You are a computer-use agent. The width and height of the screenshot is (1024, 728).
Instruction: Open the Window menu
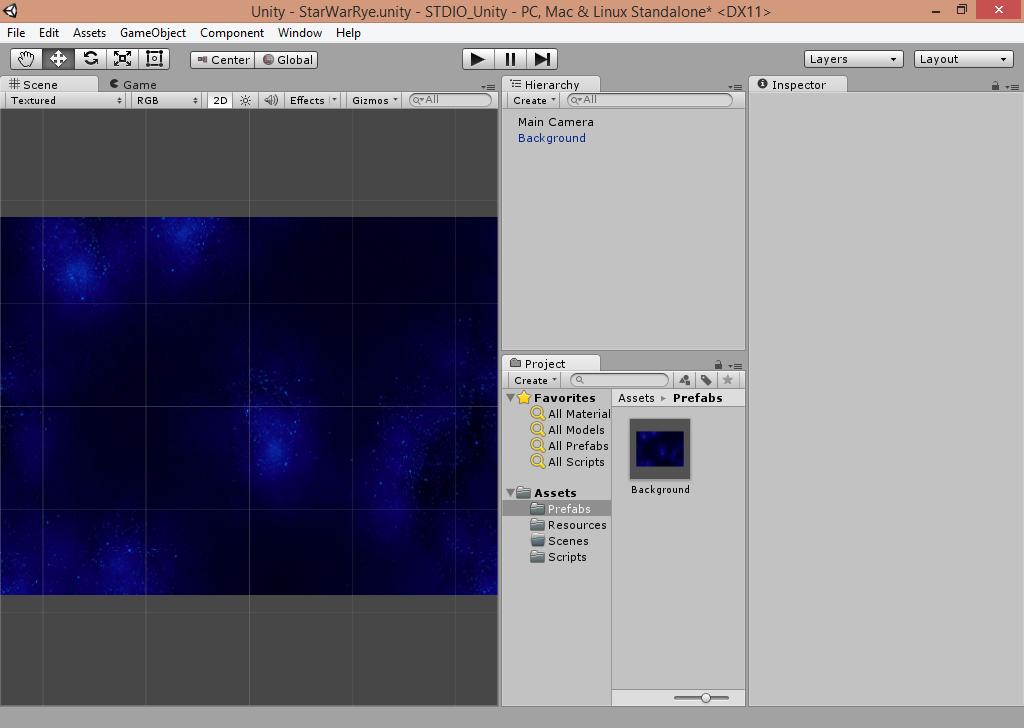point(300,33)
